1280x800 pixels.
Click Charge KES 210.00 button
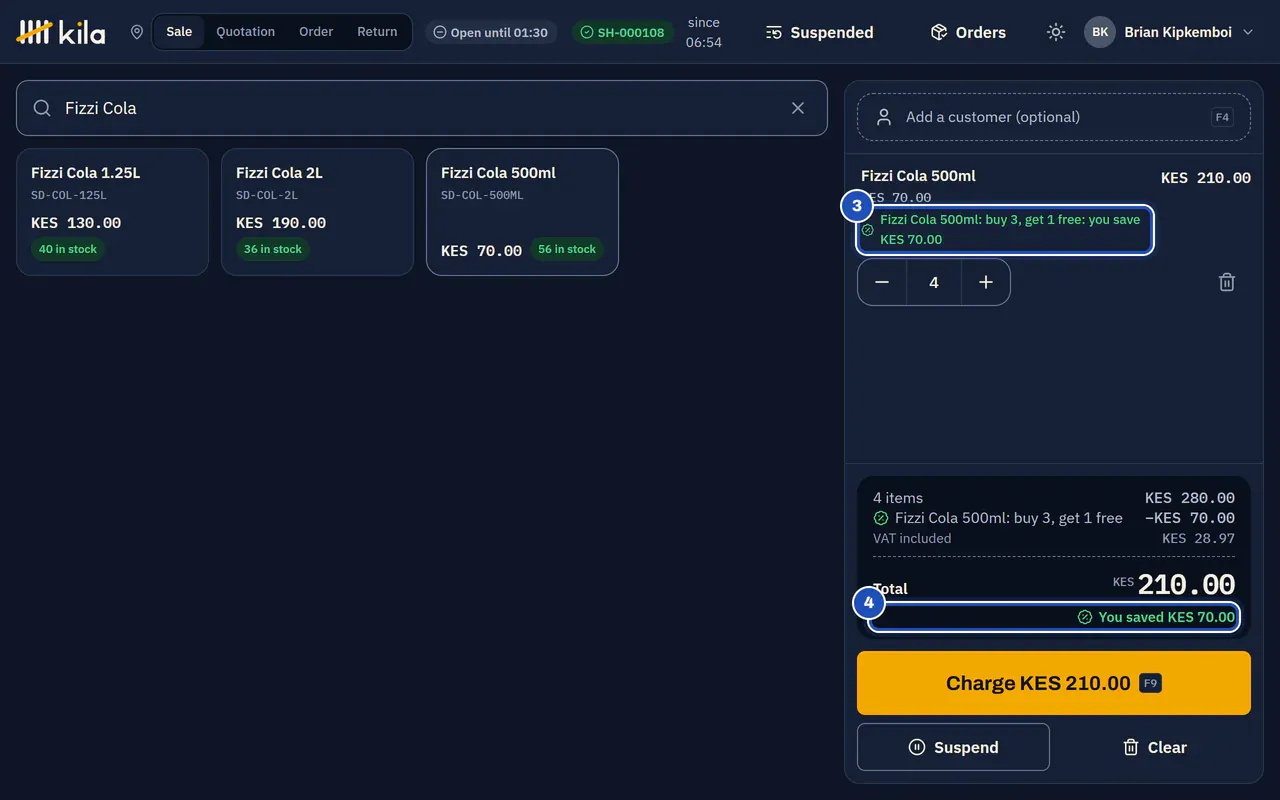click(1054, 683)
